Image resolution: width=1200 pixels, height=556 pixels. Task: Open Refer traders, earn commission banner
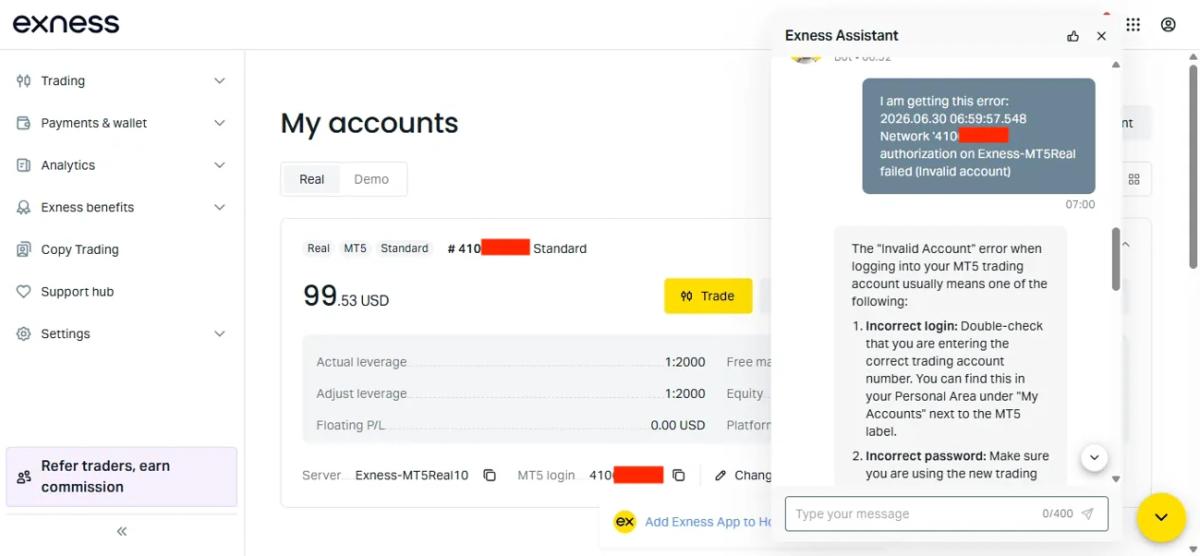coord(122,476)
